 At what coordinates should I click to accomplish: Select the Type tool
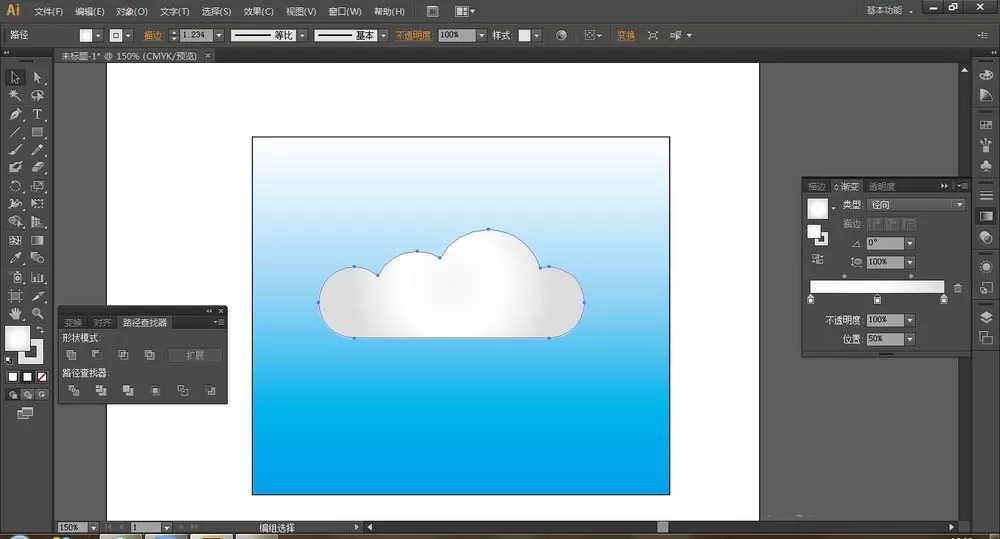click(38, 114)
